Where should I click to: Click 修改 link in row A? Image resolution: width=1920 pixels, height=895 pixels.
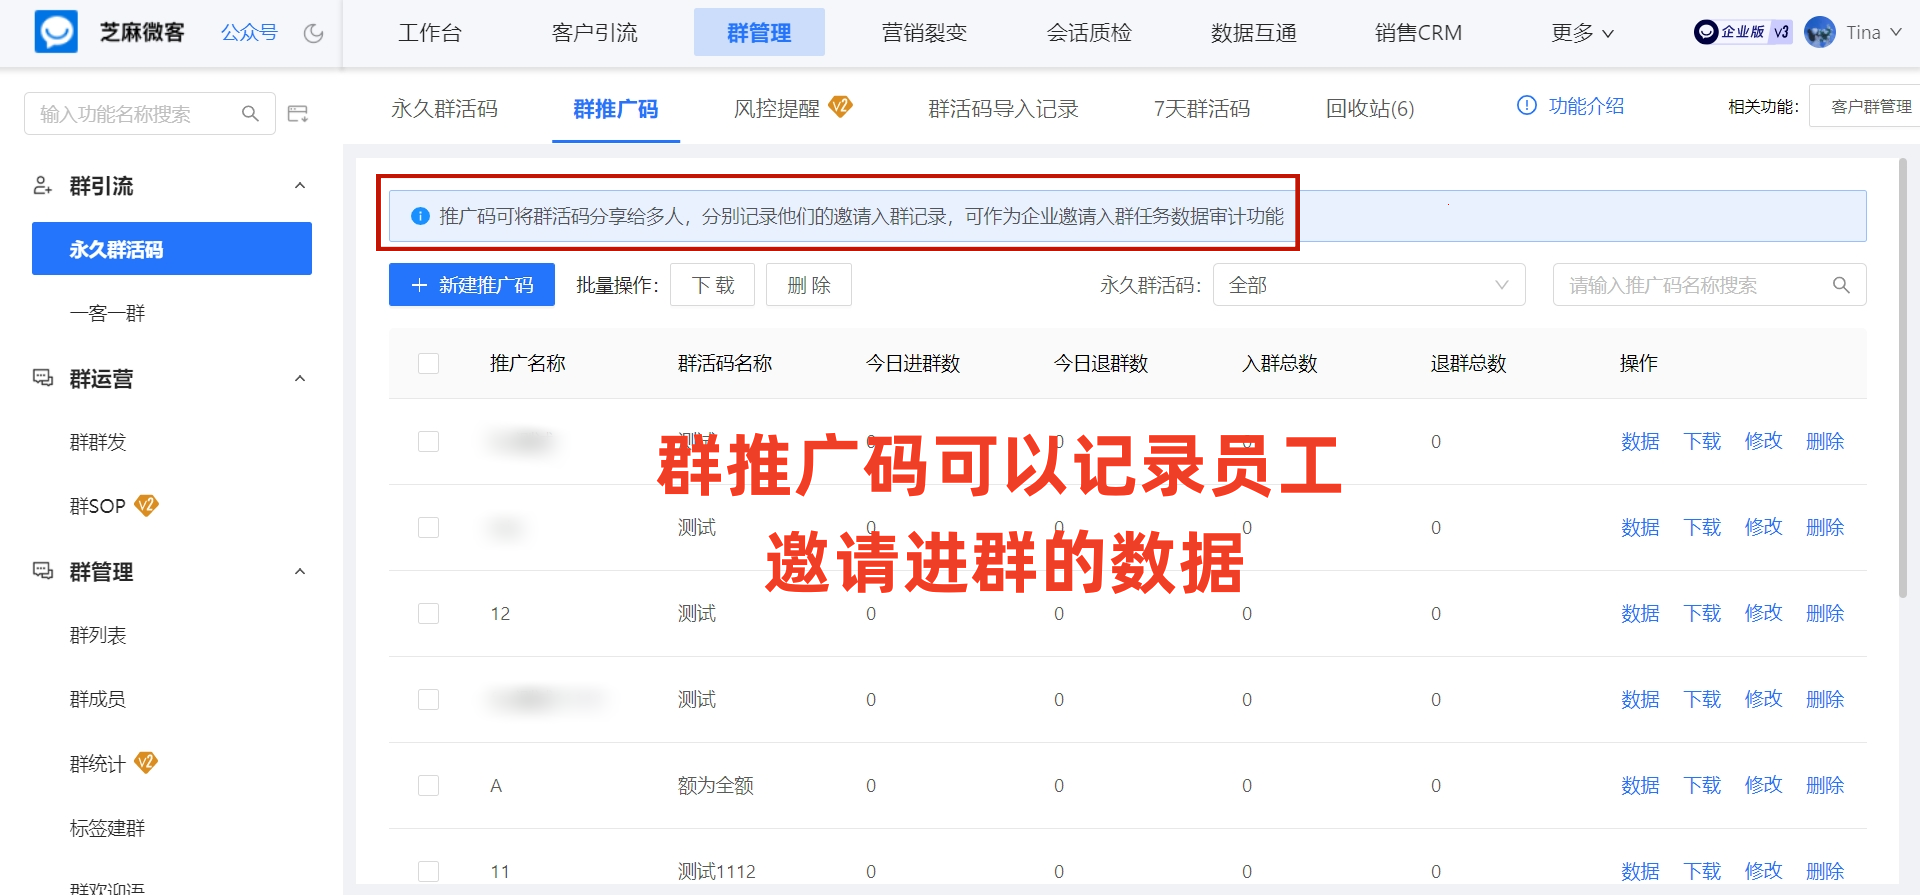coord(1763,785)
